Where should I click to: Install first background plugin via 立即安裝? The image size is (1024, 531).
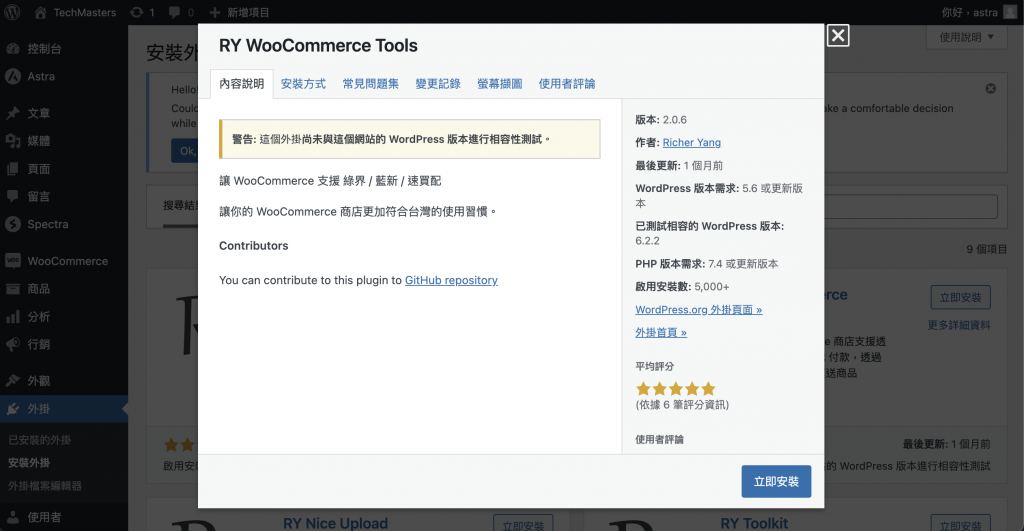(x=960, y=297)
